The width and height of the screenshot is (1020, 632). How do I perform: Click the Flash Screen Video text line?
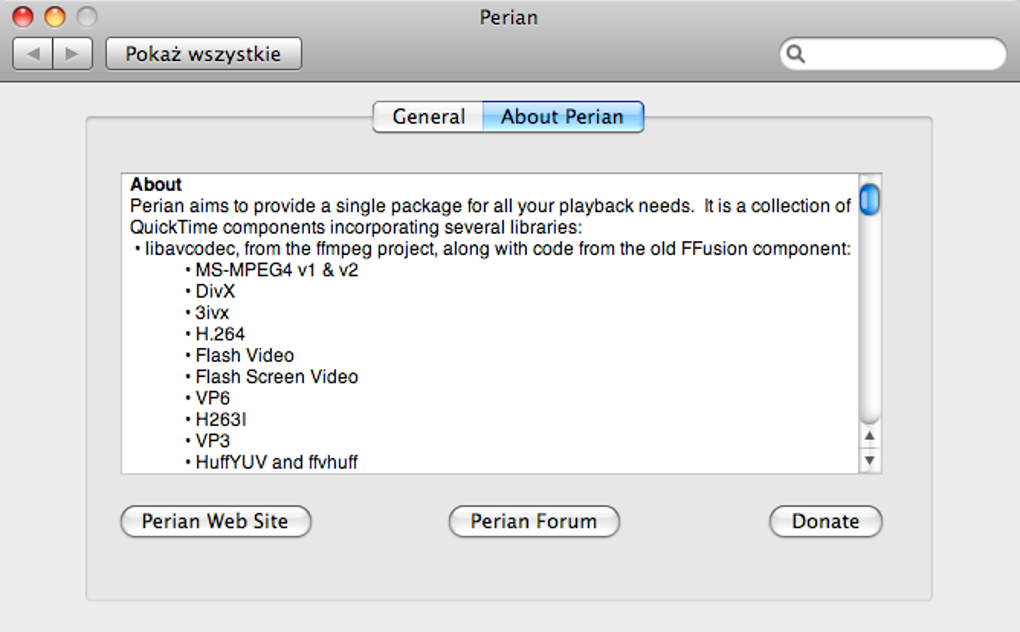point(276,377)
